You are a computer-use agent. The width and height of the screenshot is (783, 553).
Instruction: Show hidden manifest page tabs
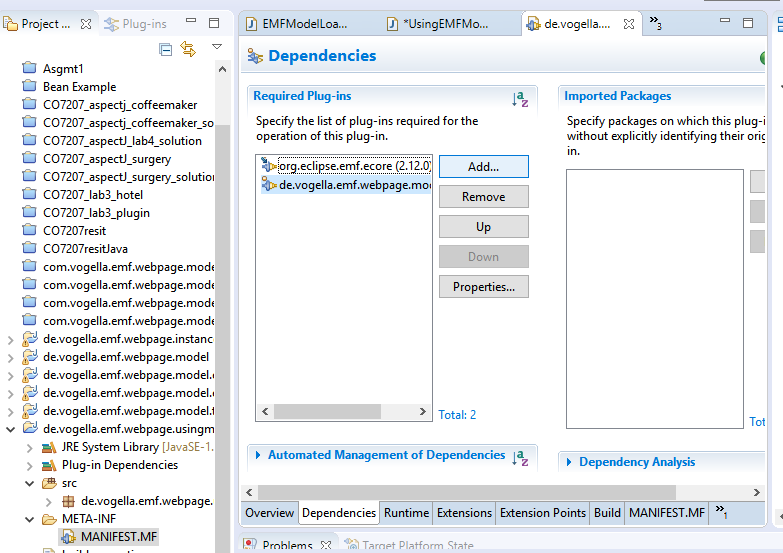[721, 511]
